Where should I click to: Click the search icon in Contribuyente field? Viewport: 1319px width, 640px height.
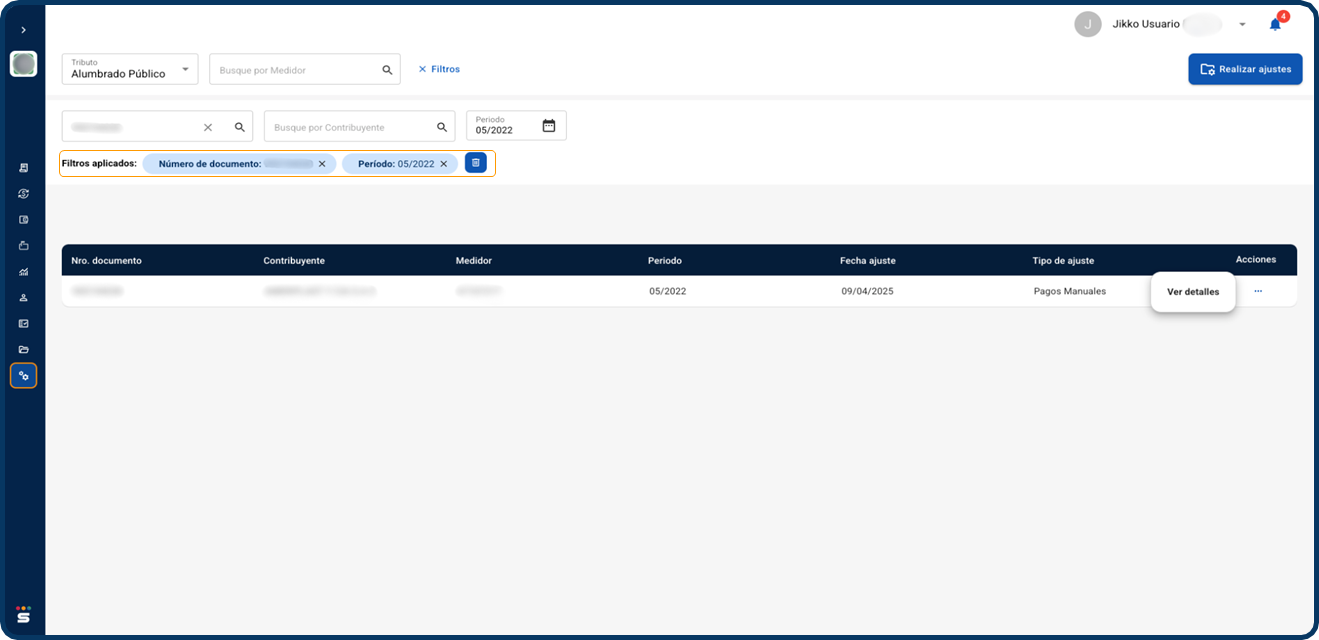pos(442,127)
